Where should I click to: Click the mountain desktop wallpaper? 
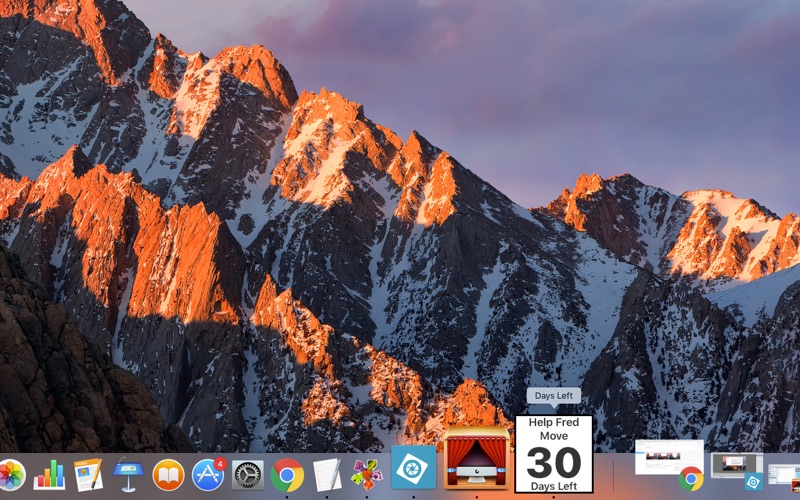[400, 200]
